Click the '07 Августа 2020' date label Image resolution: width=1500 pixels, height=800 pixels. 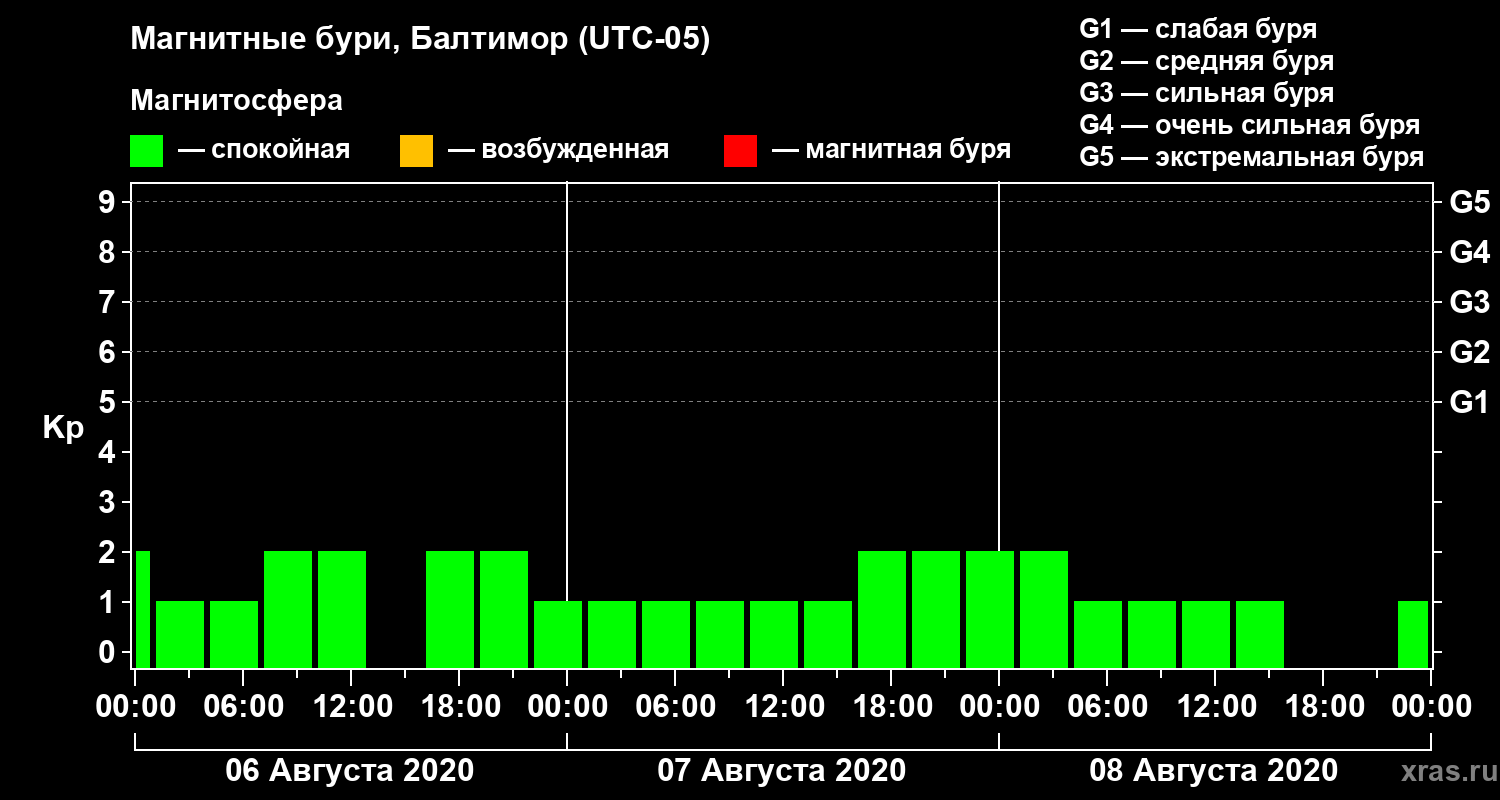tap(782, 771)
